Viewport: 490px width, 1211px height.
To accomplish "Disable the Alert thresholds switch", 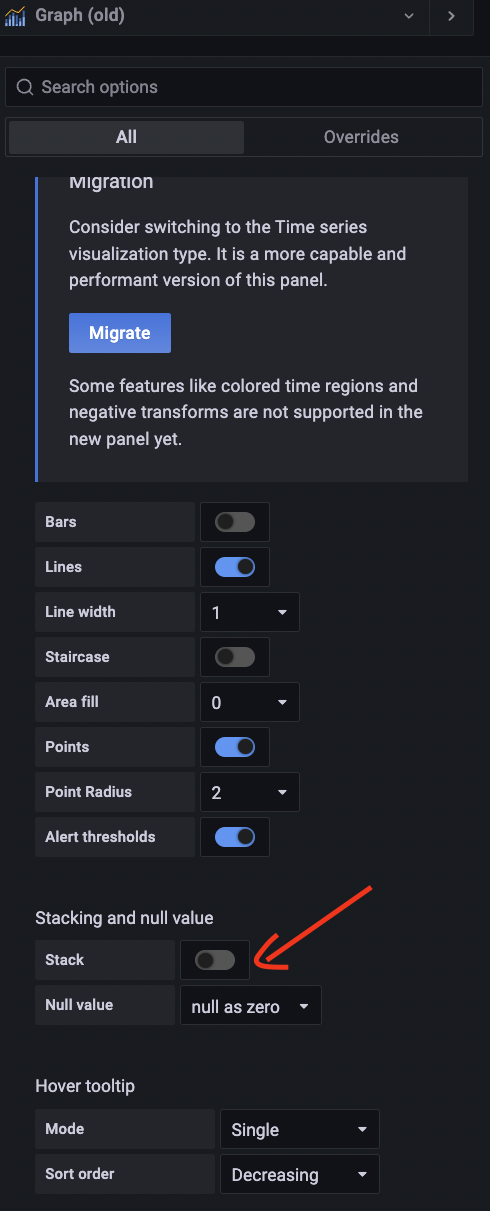I will pyautogui.click(x=235, y=837).
